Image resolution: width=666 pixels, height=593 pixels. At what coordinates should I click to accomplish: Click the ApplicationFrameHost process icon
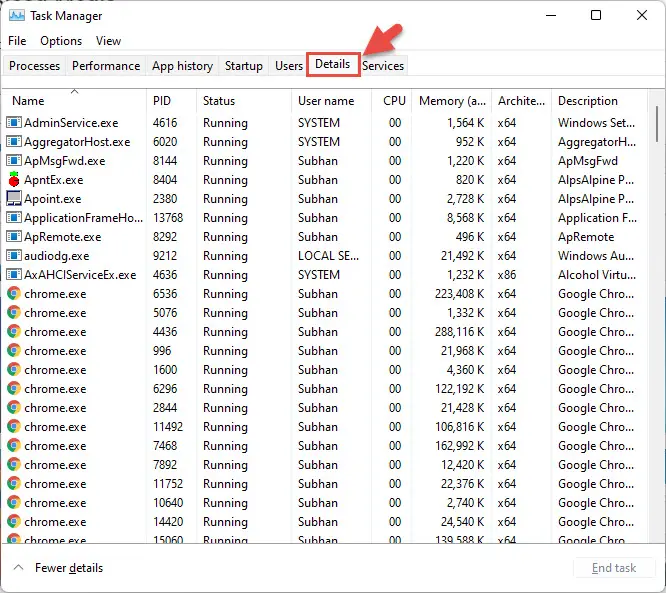[14, 217]
